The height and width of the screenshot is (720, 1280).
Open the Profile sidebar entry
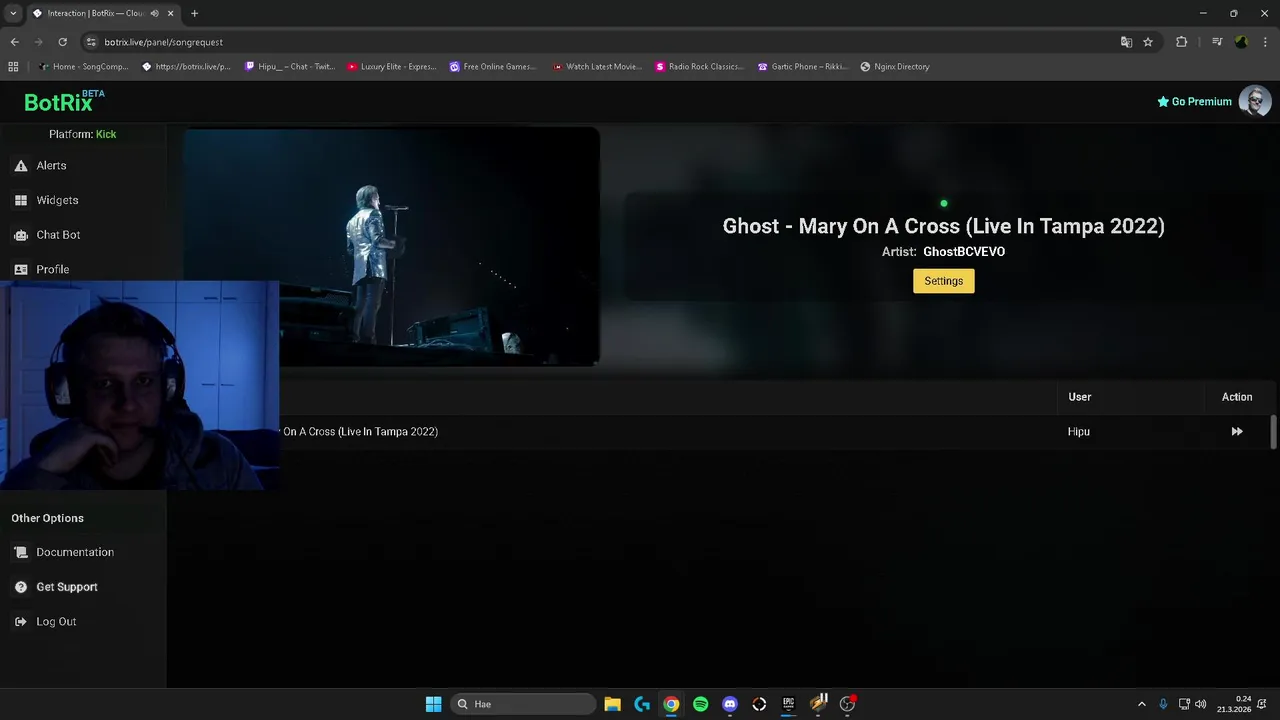[52, 269]
